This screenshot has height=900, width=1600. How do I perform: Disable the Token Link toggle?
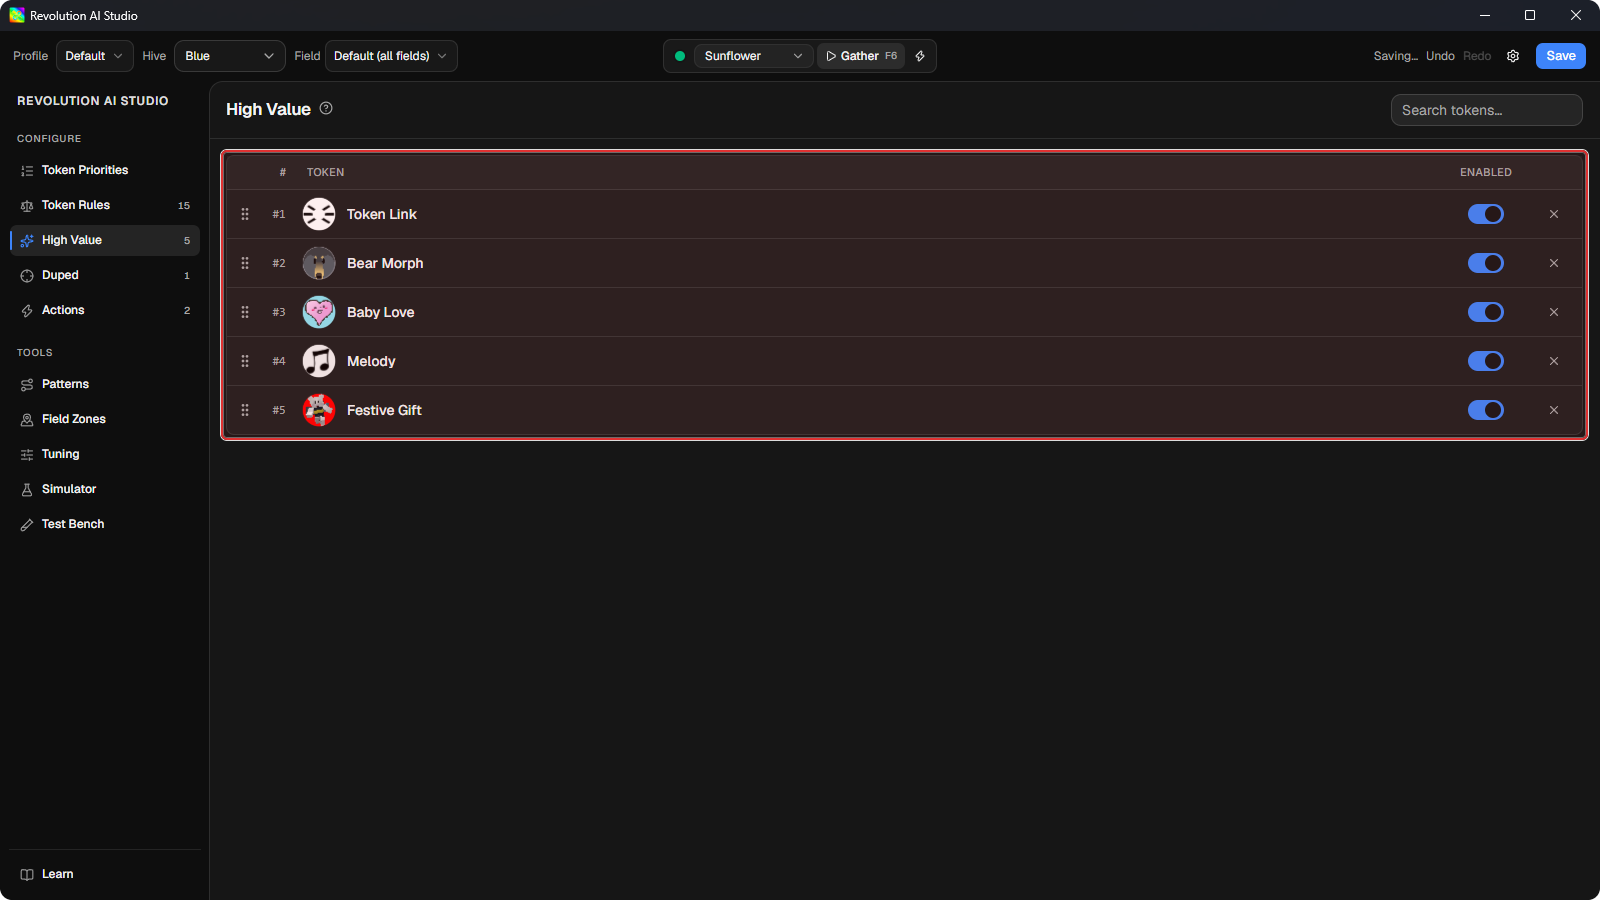tap(1486, 214)
